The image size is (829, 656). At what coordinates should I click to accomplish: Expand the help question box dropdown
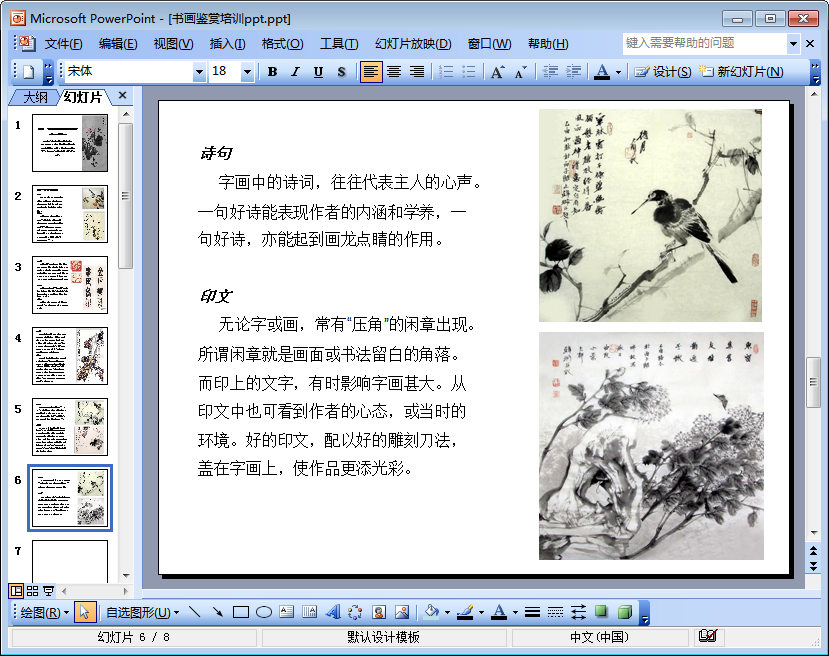pyautogui.click(x=793, y=44)
